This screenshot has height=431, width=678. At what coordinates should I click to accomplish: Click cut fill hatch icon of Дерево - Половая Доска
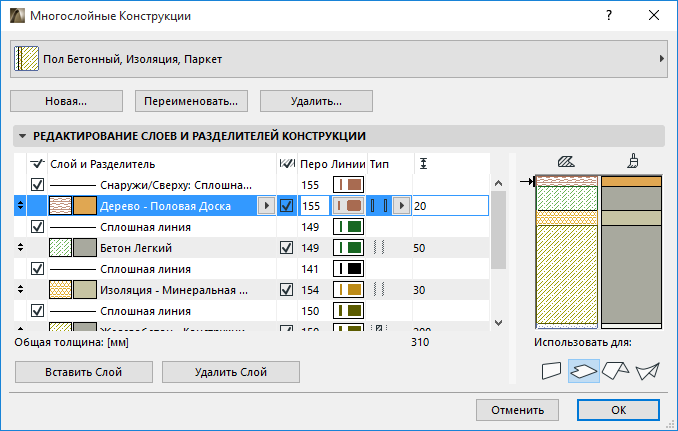pos(61,206)
